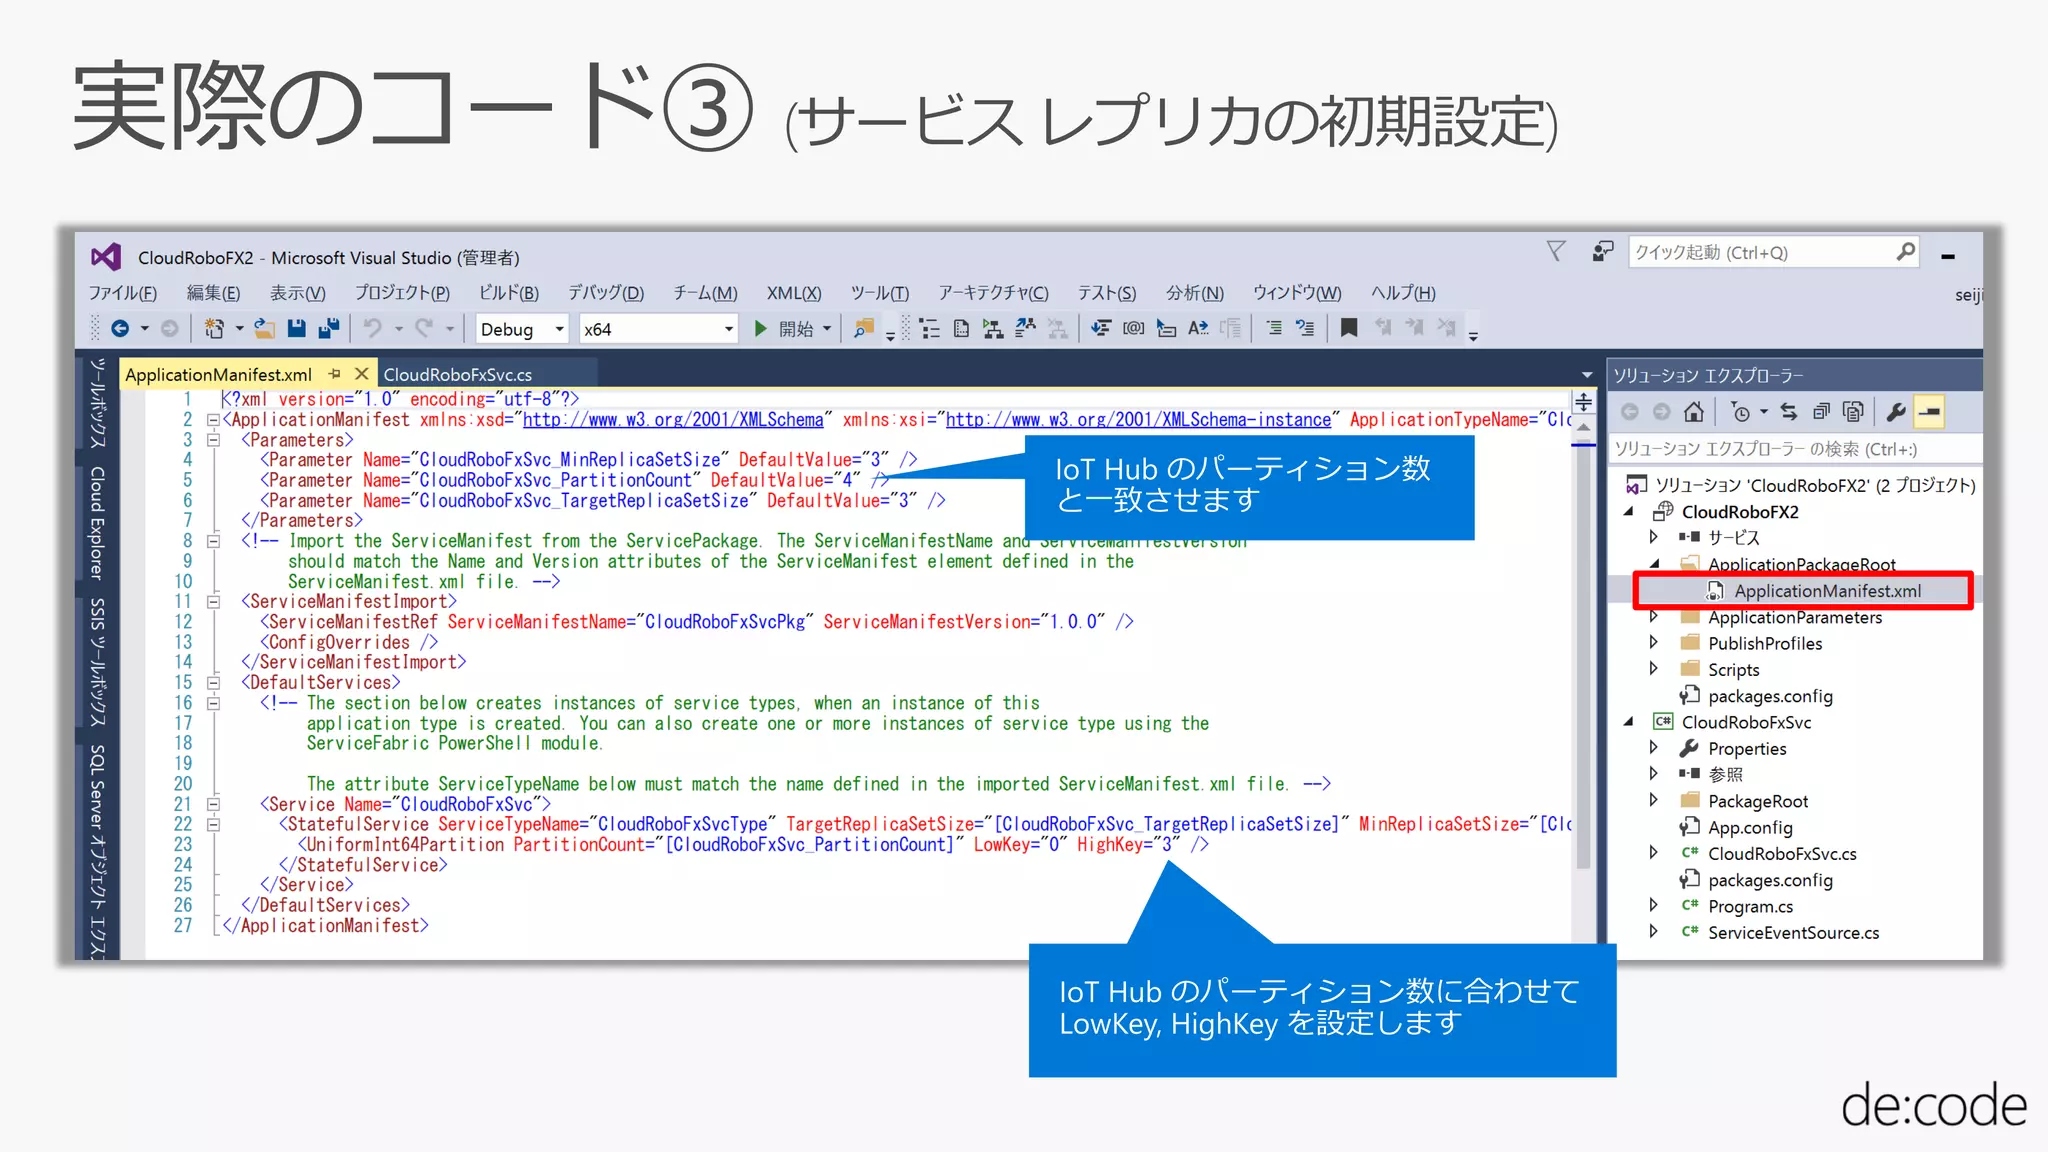Click the Save All icon
2048x1152 pixels.
[328, 328]
